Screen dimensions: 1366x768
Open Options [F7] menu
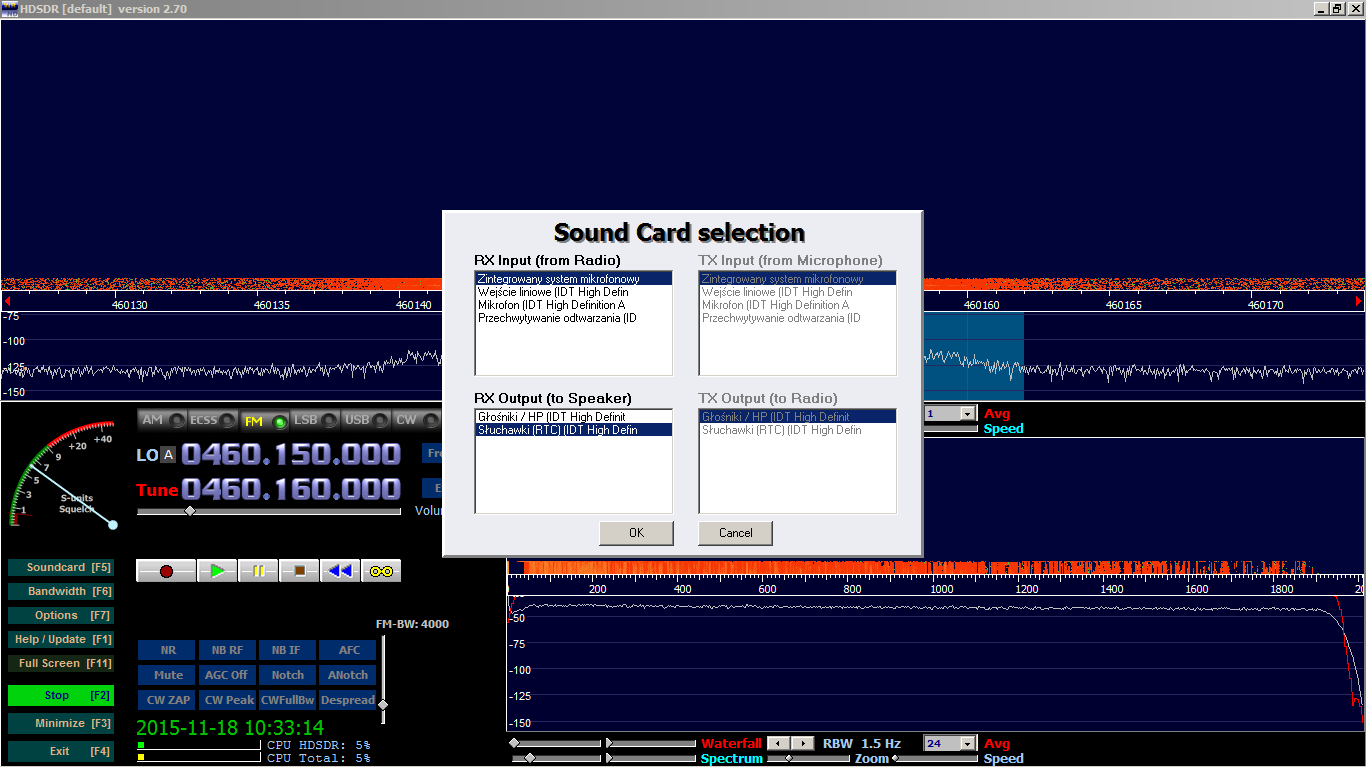point(60,615)
